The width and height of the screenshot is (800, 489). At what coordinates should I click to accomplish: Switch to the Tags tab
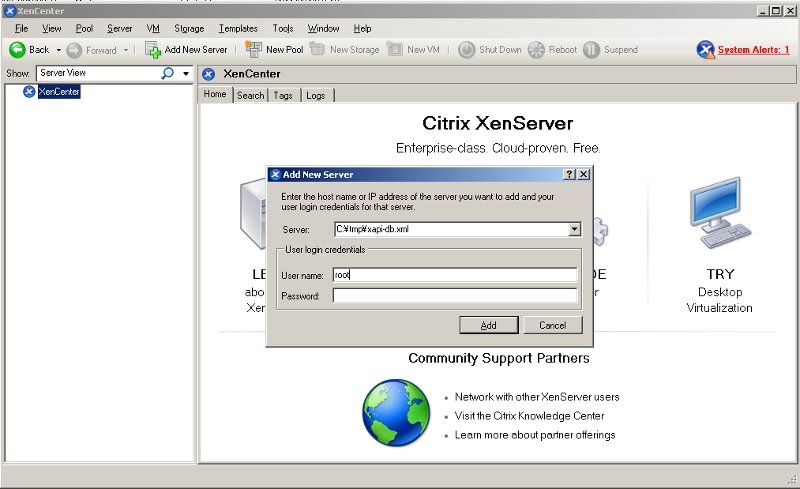[283, 95]
